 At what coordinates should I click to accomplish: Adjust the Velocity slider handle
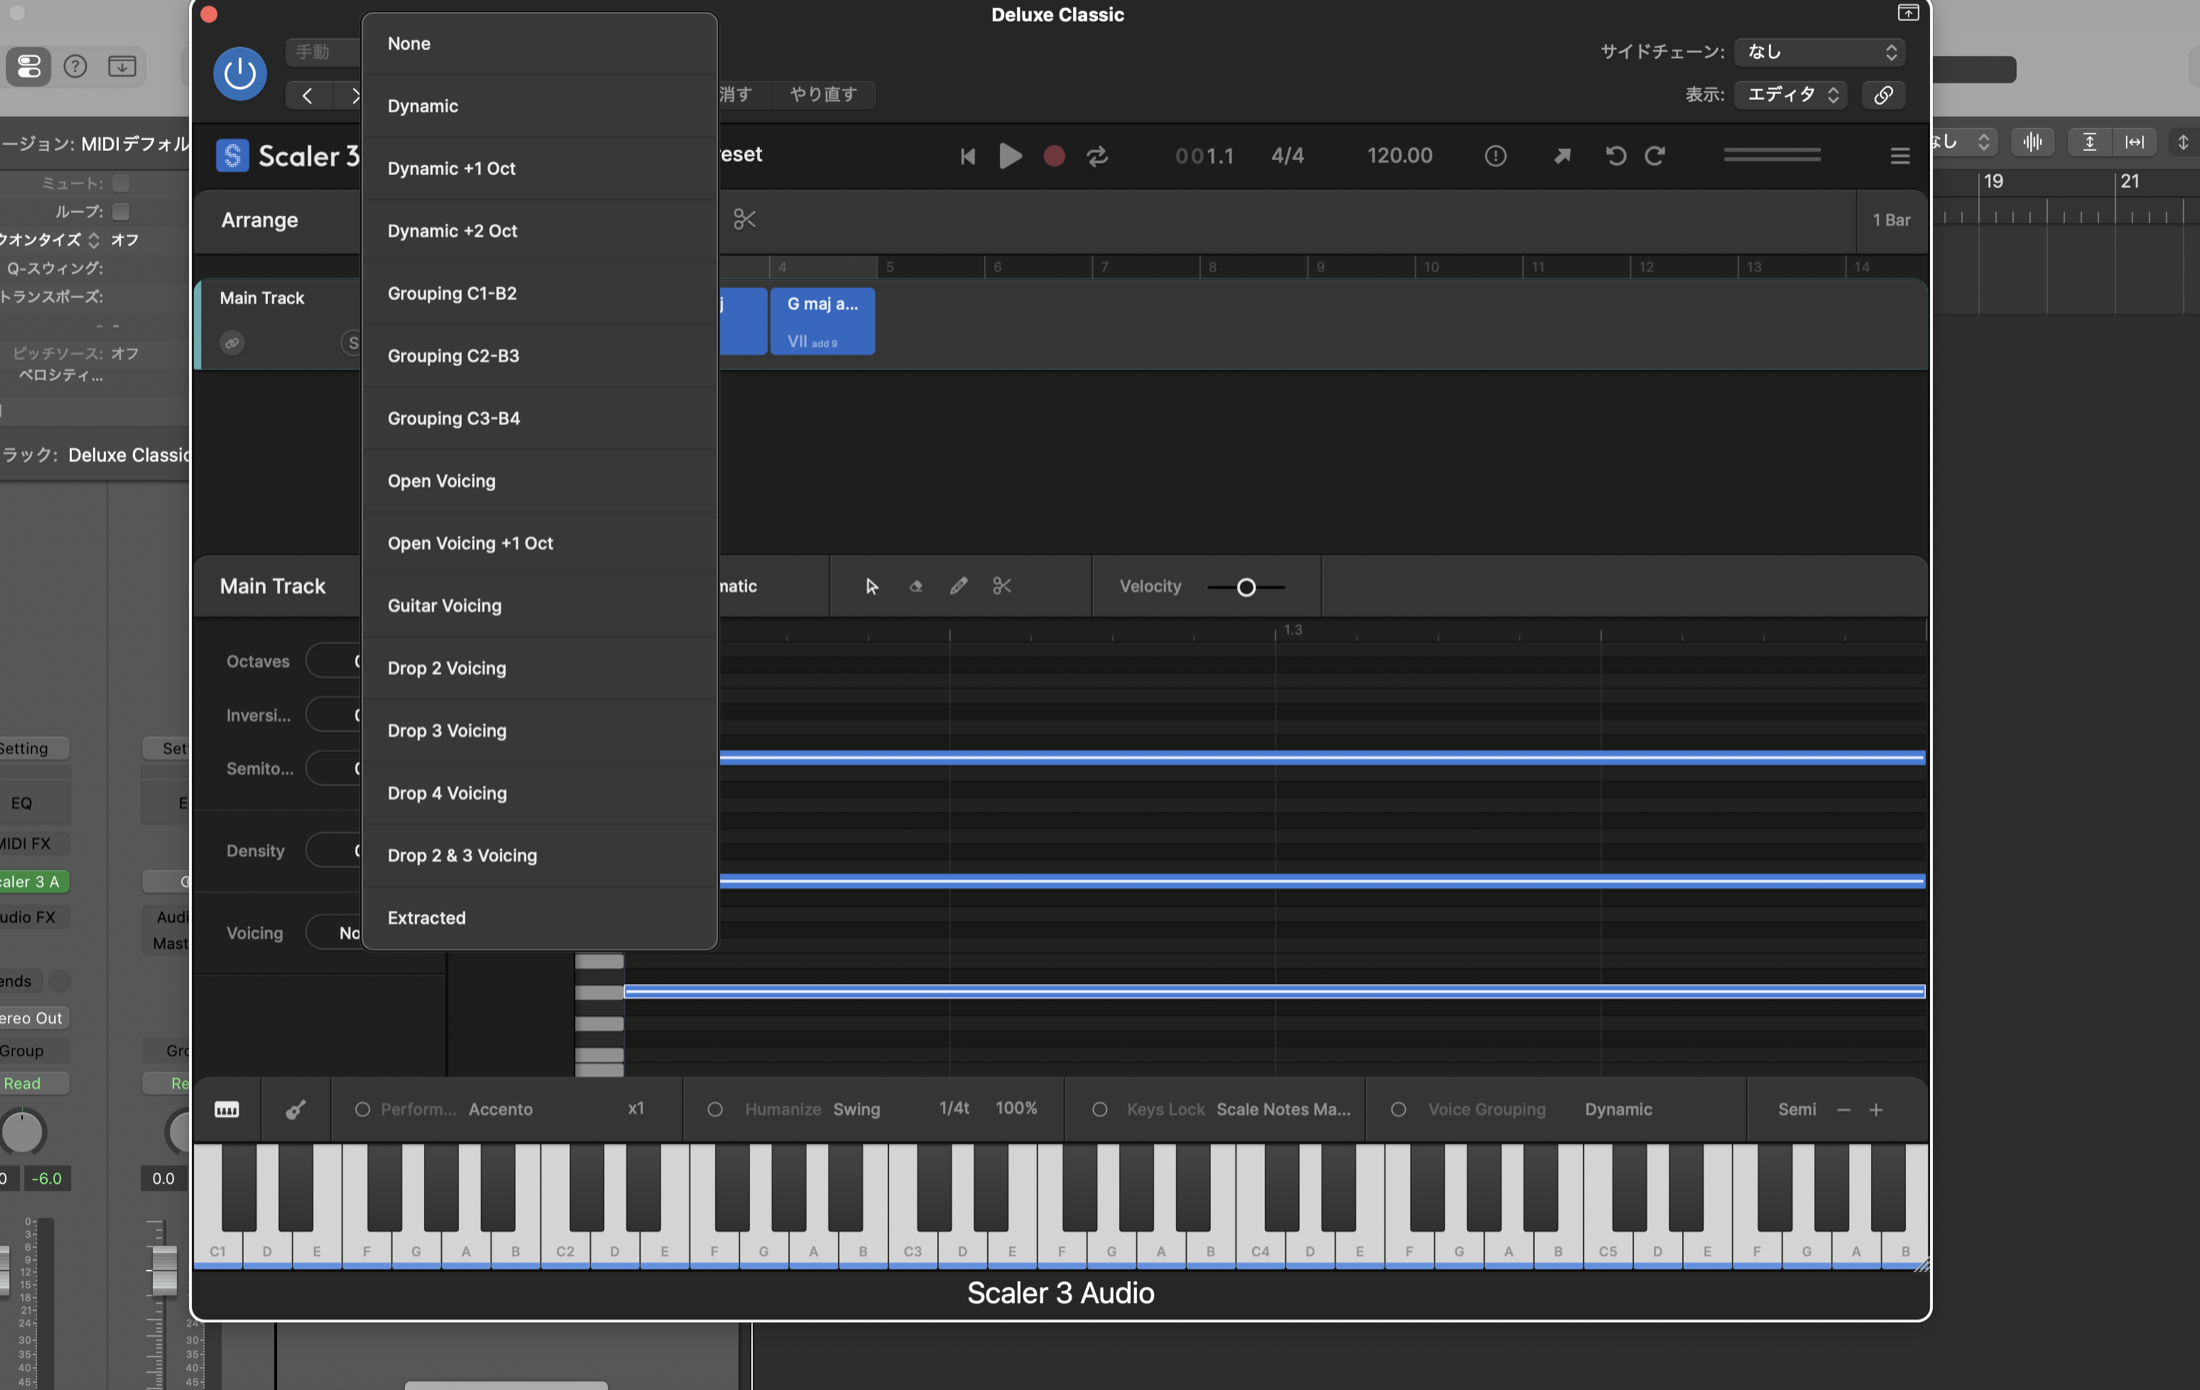tap(1246, 588)
